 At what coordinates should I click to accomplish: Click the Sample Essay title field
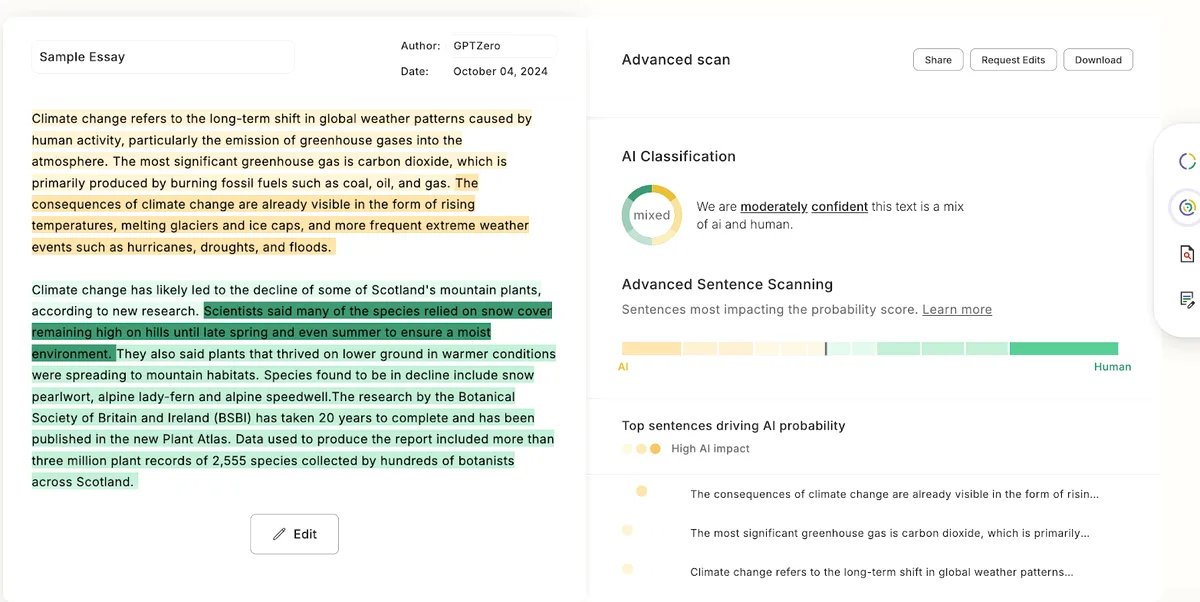(x=163, y=57)
